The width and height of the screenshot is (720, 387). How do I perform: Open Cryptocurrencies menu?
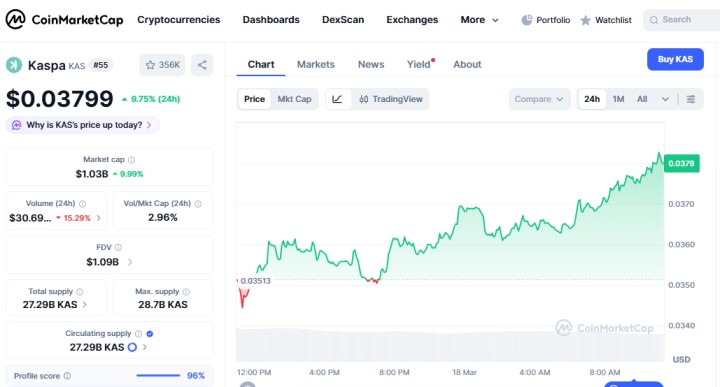tap(179, 20)
